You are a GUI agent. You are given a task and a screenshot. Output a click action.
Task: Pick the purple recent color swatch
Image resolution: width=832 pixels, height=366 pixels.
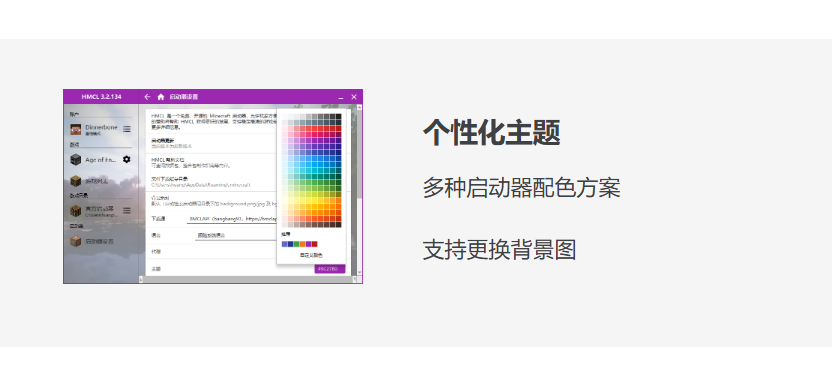tap(309, 244)
